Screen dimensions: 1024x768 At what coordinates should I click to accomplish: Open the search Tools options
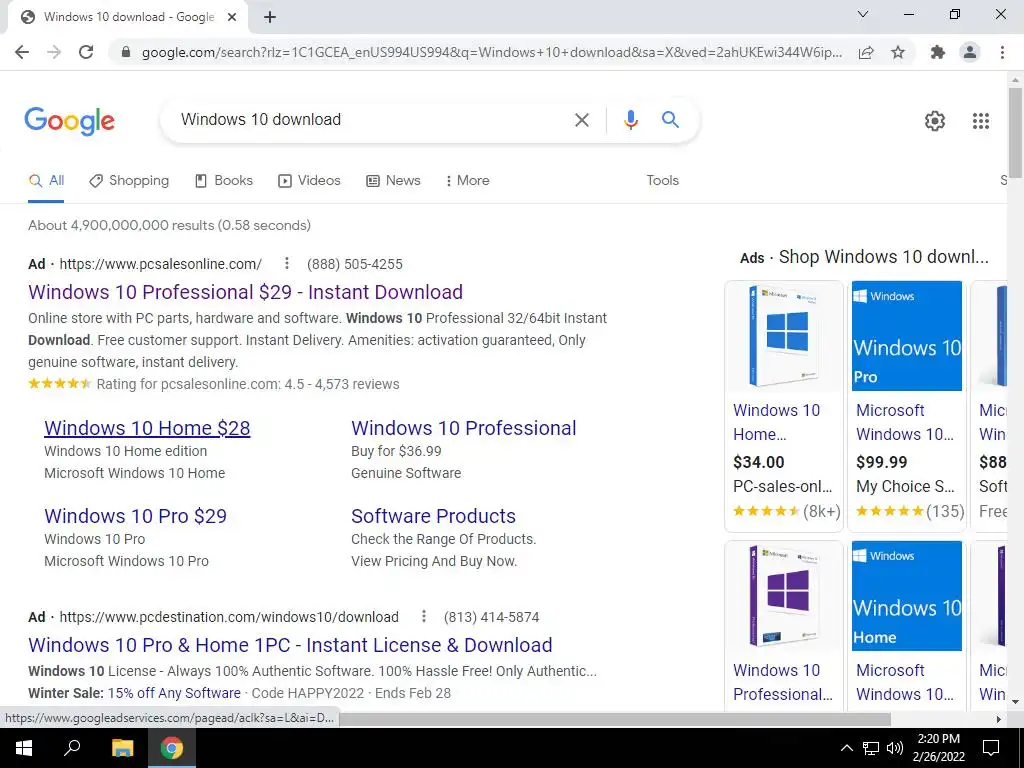[x=662, y=181]
